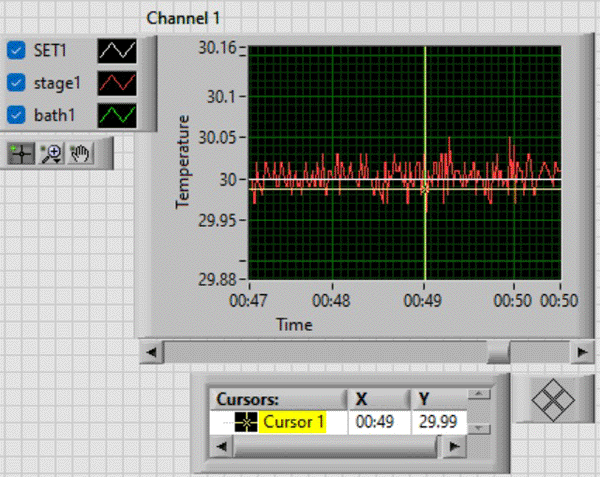Click the 30.16 maximum Y-axis value
Viewport: 600px width, 477px height.
point(217,48)
